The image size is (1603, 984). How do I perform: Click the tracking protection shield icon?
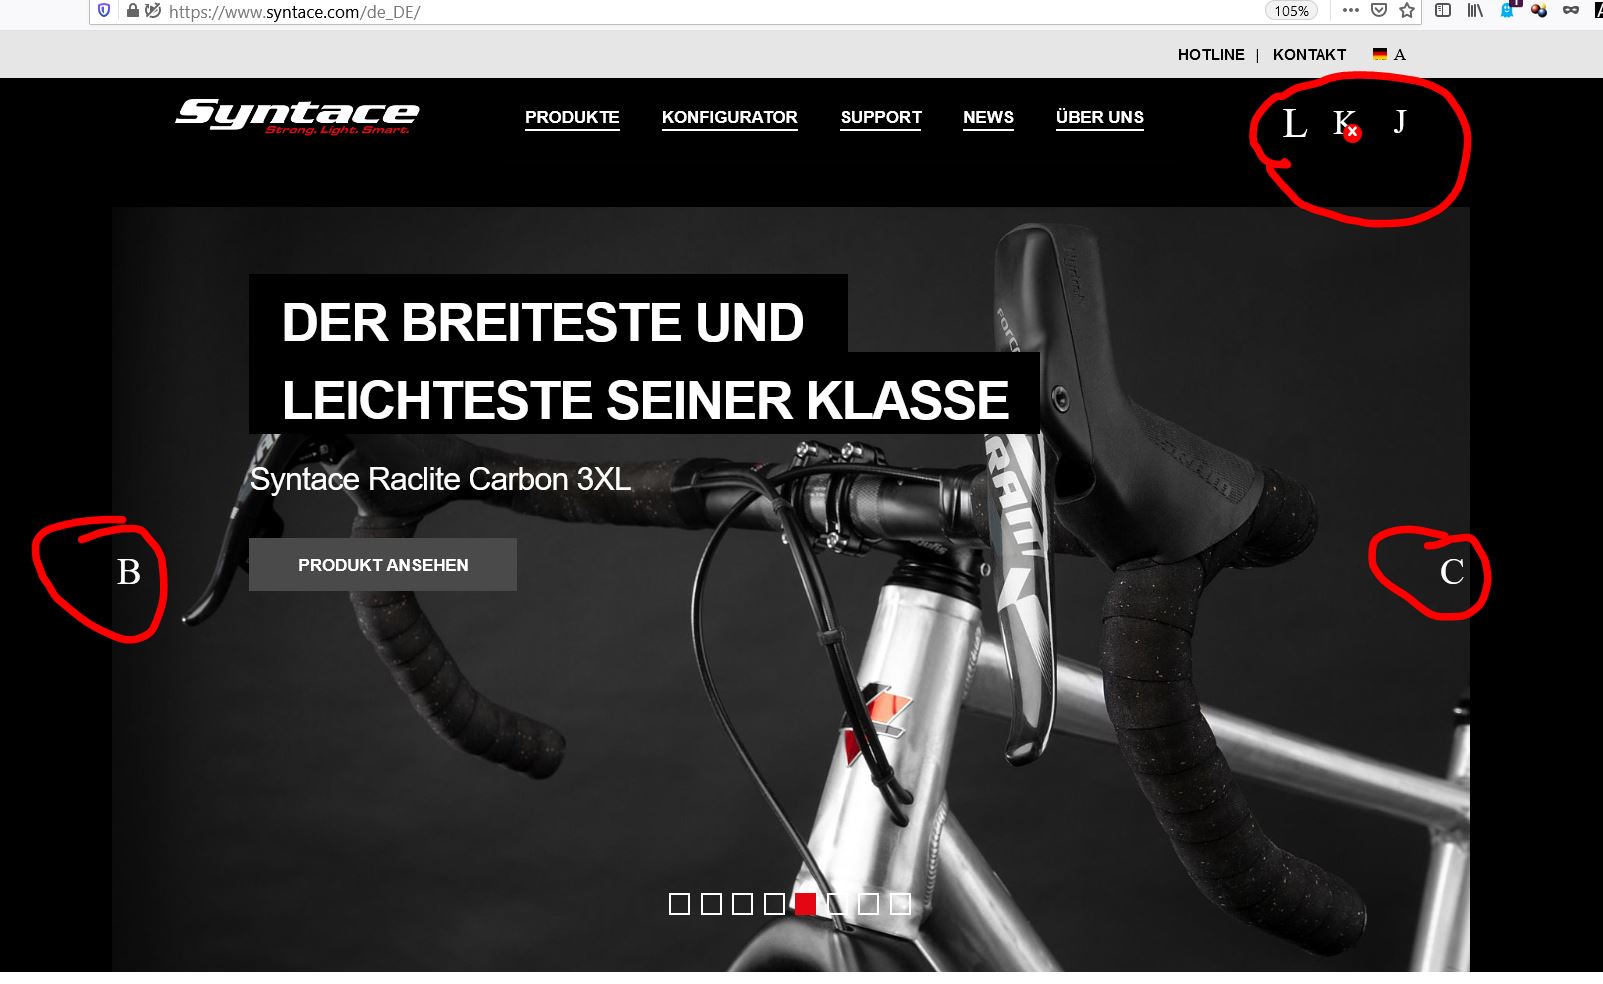pyautogui.click(x=104, y=11)
